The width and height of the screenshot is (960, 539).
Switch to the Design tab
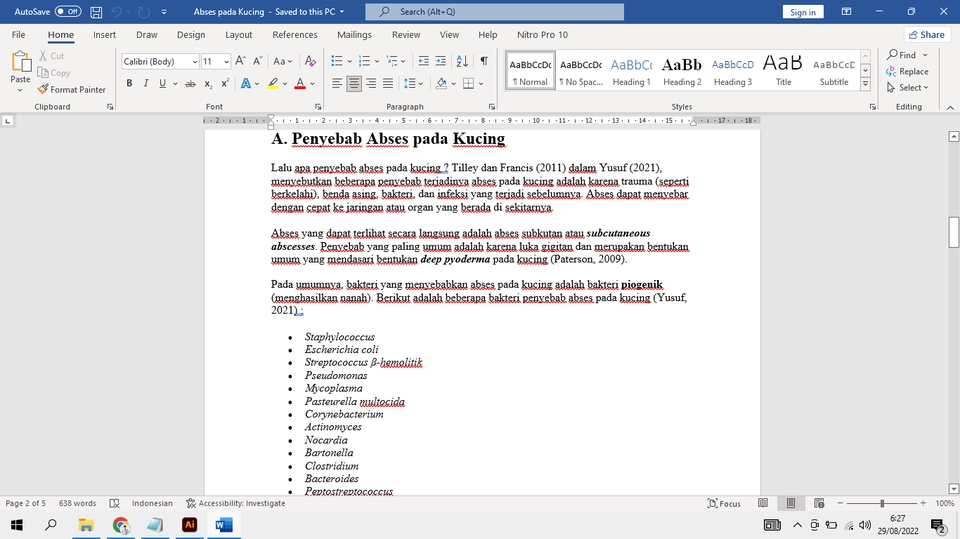point(191,35)
